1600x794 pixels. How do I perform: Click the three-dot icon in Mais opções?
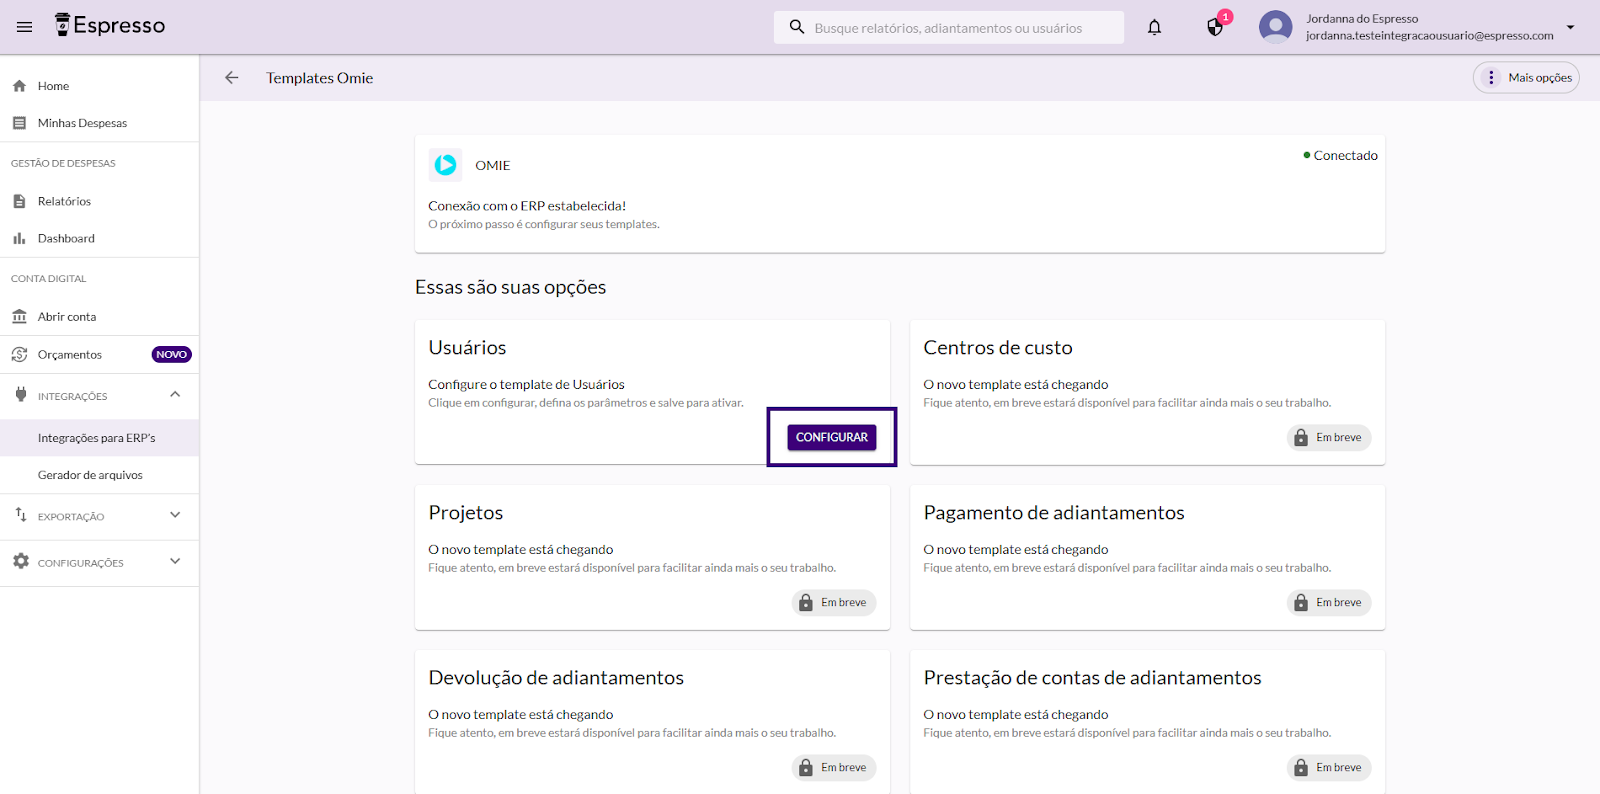point(1491,77)
